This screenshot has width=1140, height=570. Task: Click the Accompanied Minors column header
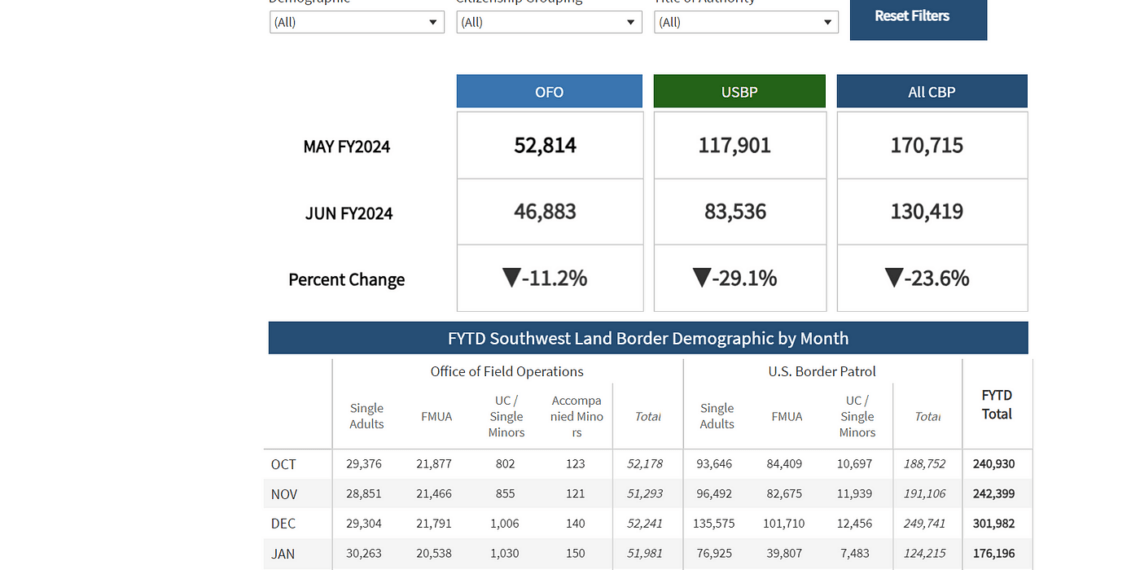(575, 417)
